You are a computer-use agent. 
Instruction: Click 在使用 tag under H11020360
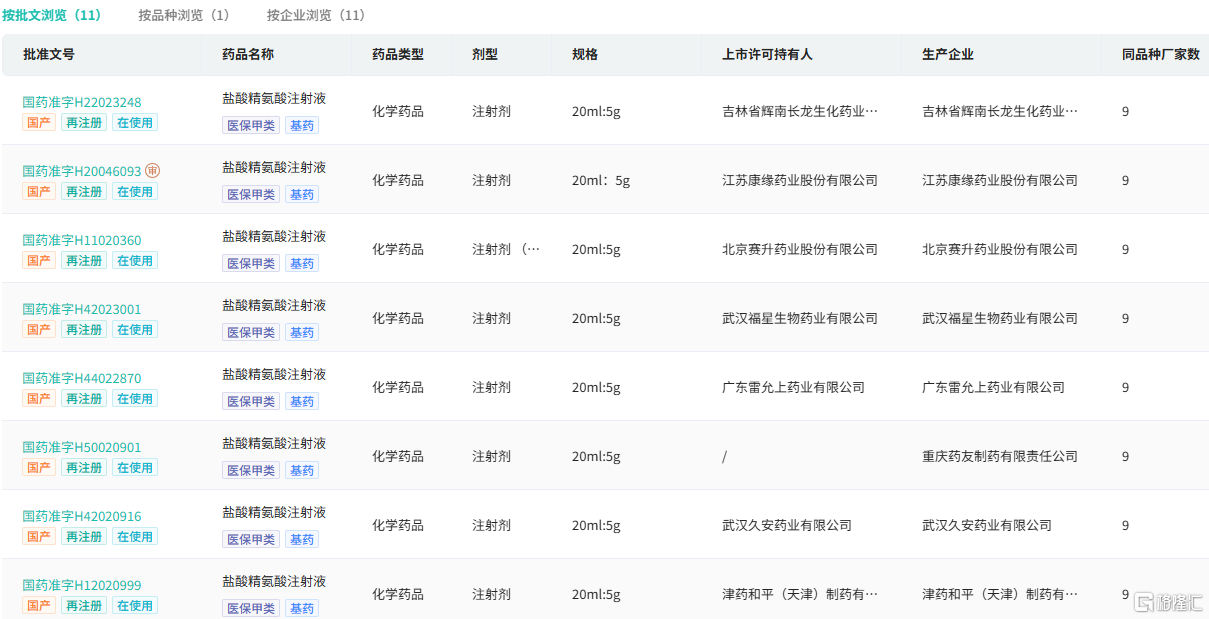tap(135, 260)
